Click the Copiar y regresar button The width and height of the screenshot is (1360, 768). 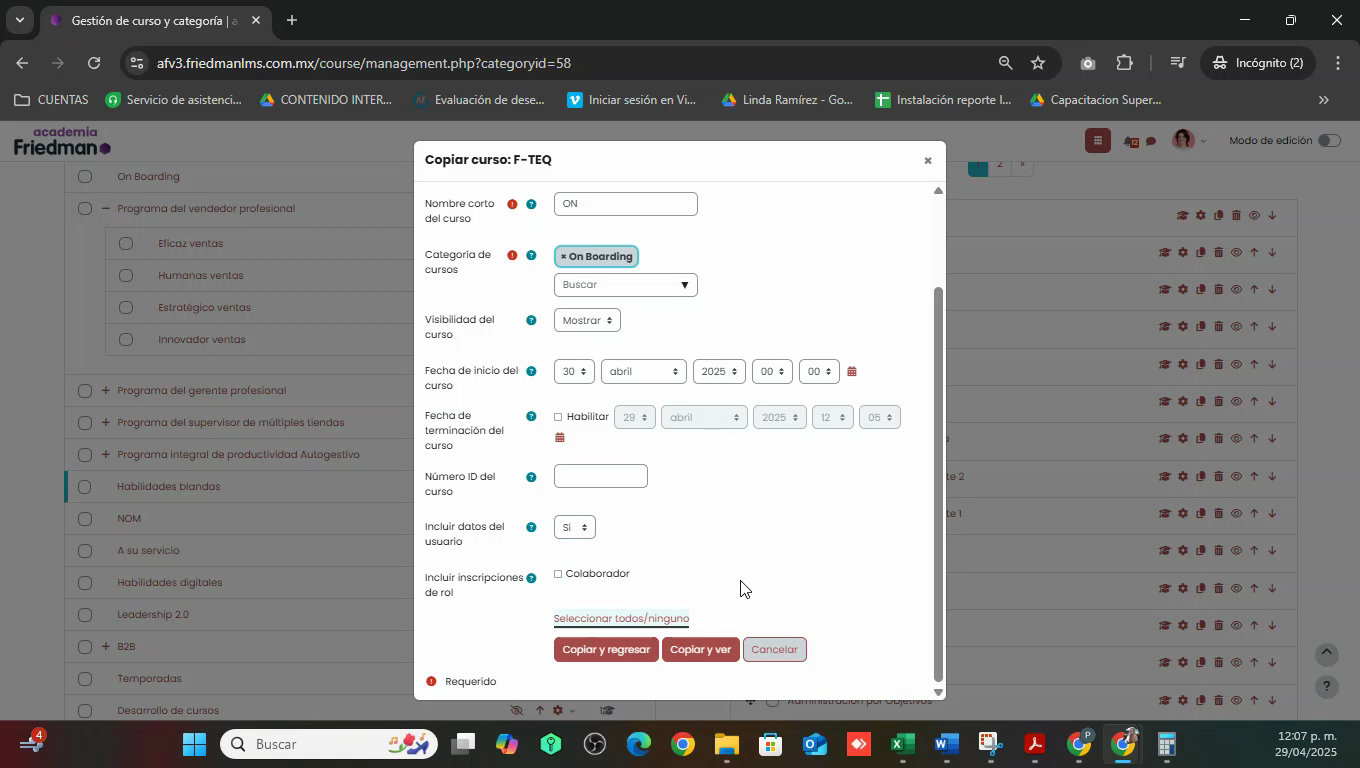pyautogui.click(x=606, y=650)
